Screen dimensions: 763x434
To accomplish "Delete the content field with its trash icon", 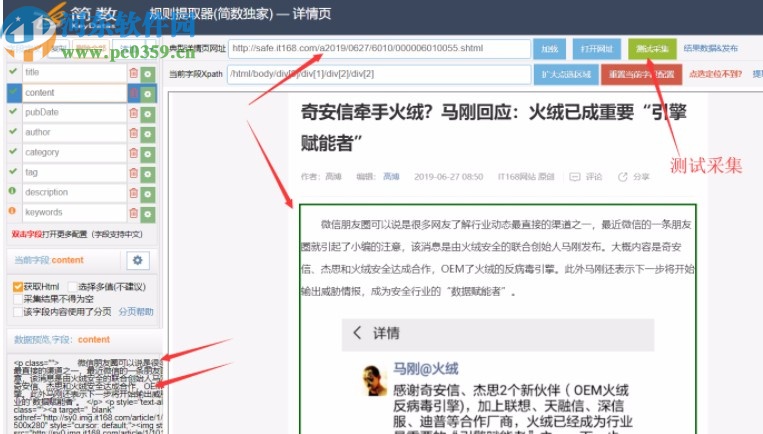I will pos(134,93).
